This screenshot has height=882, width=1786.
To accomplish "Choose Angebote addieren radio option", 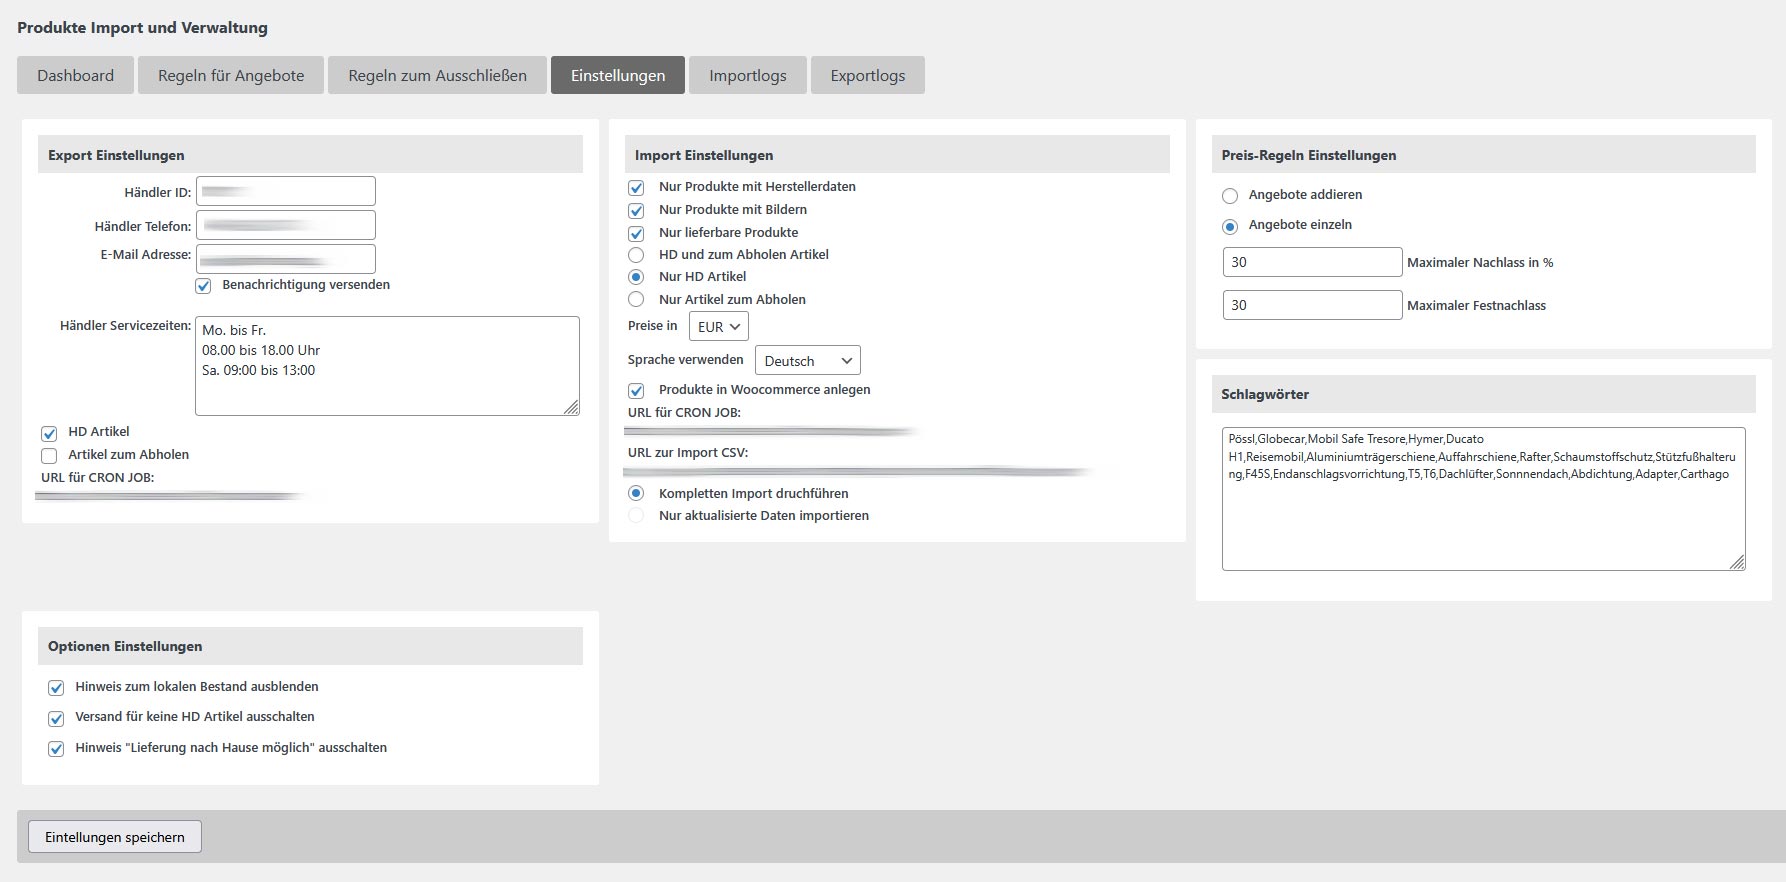I will pos(1230,196).
